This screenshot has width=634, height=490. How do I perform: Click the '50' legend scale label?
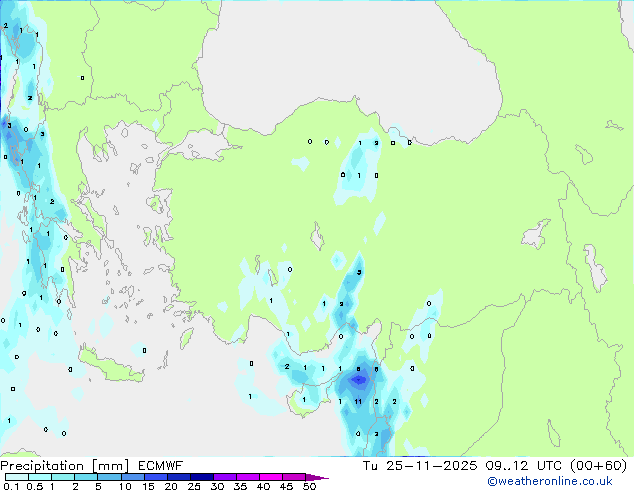pyautogui.click(x=309, y=486)
